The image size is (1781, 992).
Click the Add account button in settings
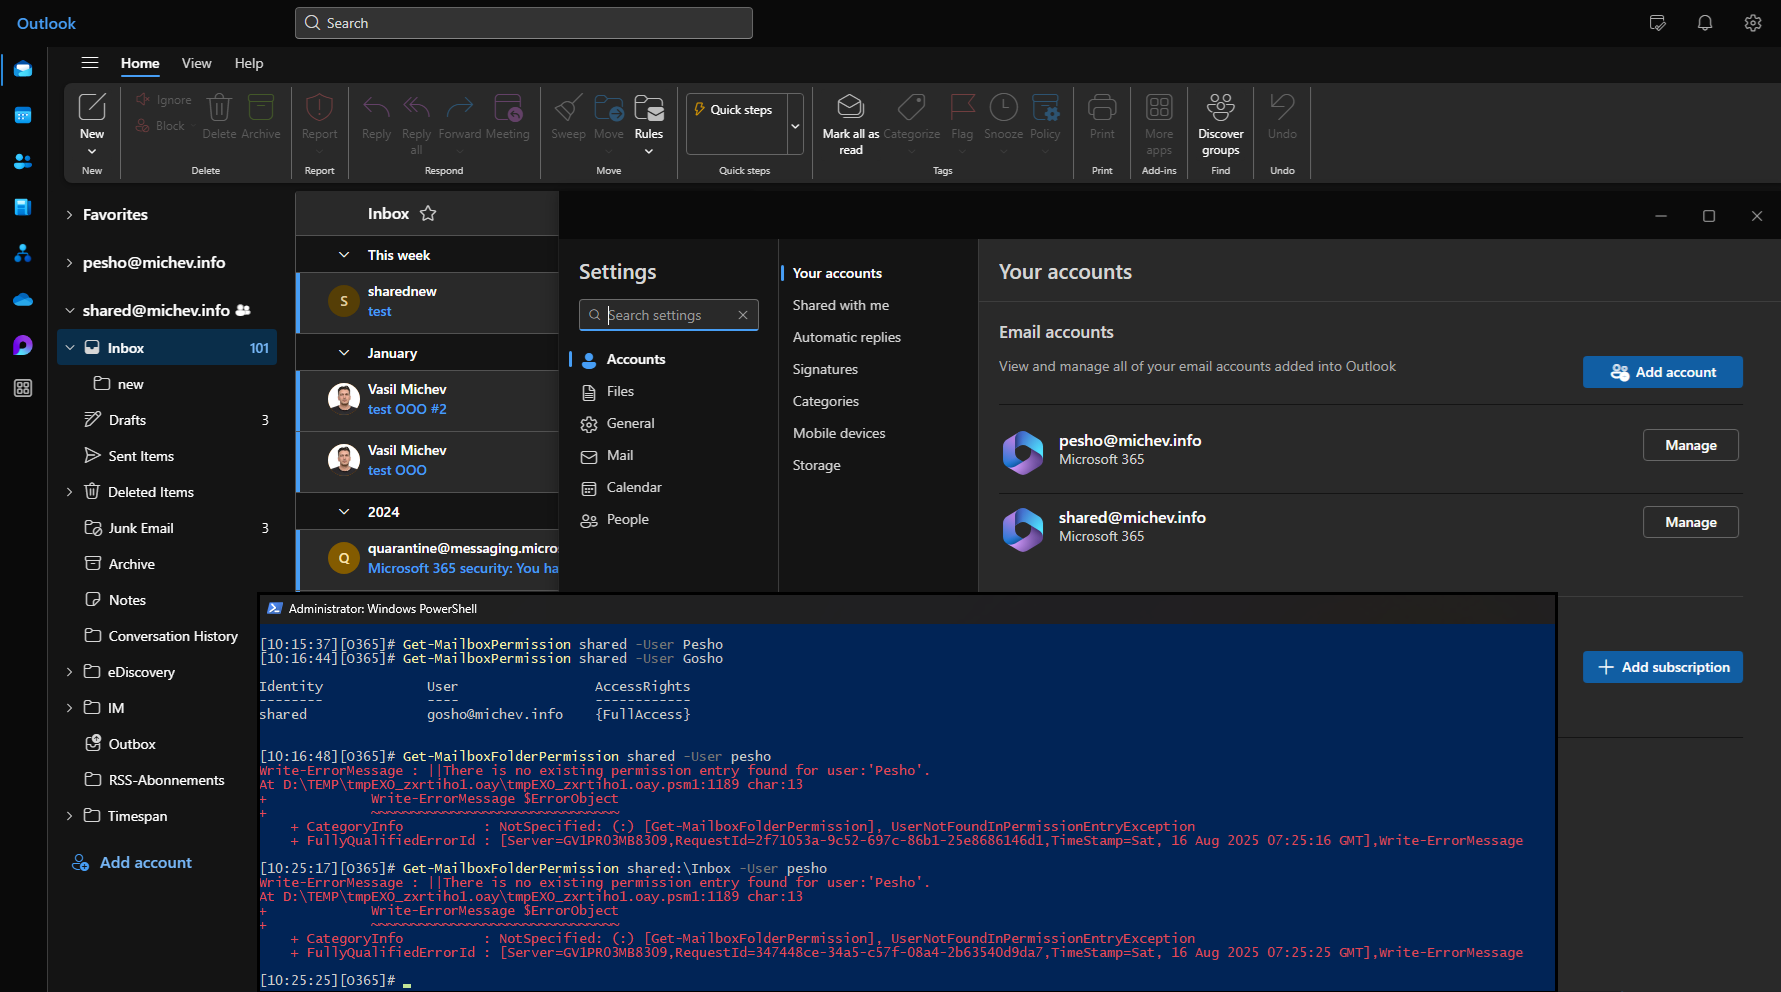(x=1662, y=372)
